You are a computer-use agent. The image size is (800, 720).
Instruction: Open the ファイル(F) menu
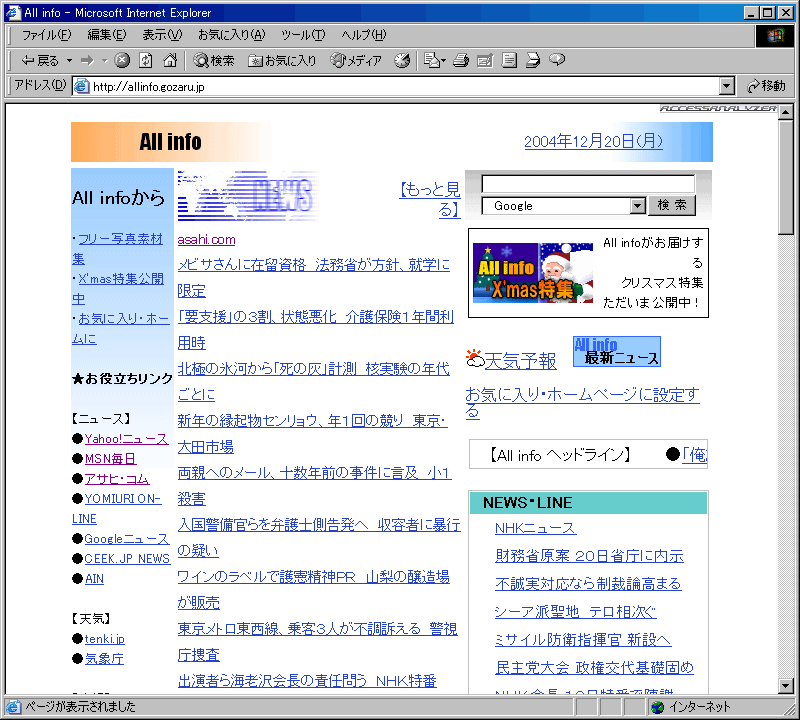(x=46, y=35)
